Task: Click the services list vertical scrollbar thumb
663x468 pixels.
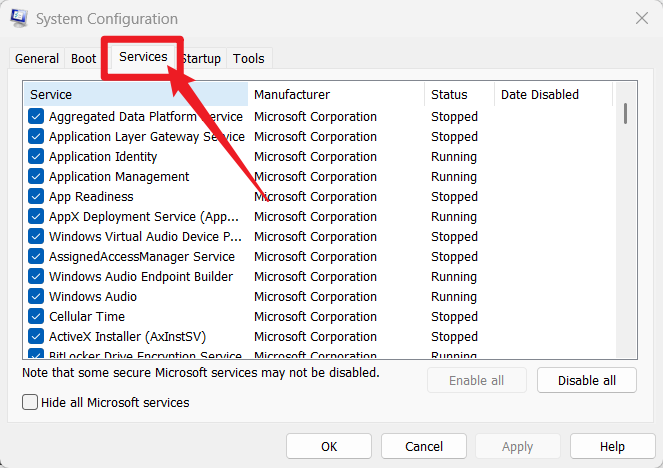Action: coord(625,113)
